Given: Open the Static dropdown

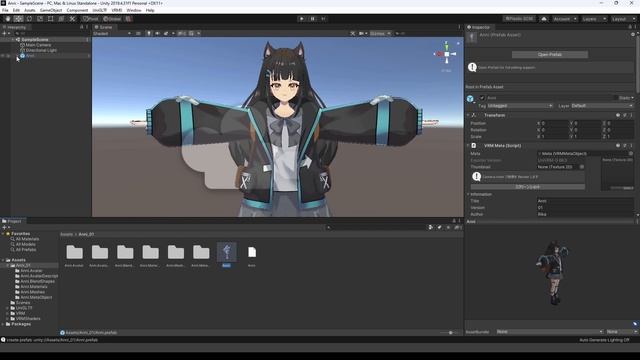Looking at the screenshot, I should [x=627, y=98].
